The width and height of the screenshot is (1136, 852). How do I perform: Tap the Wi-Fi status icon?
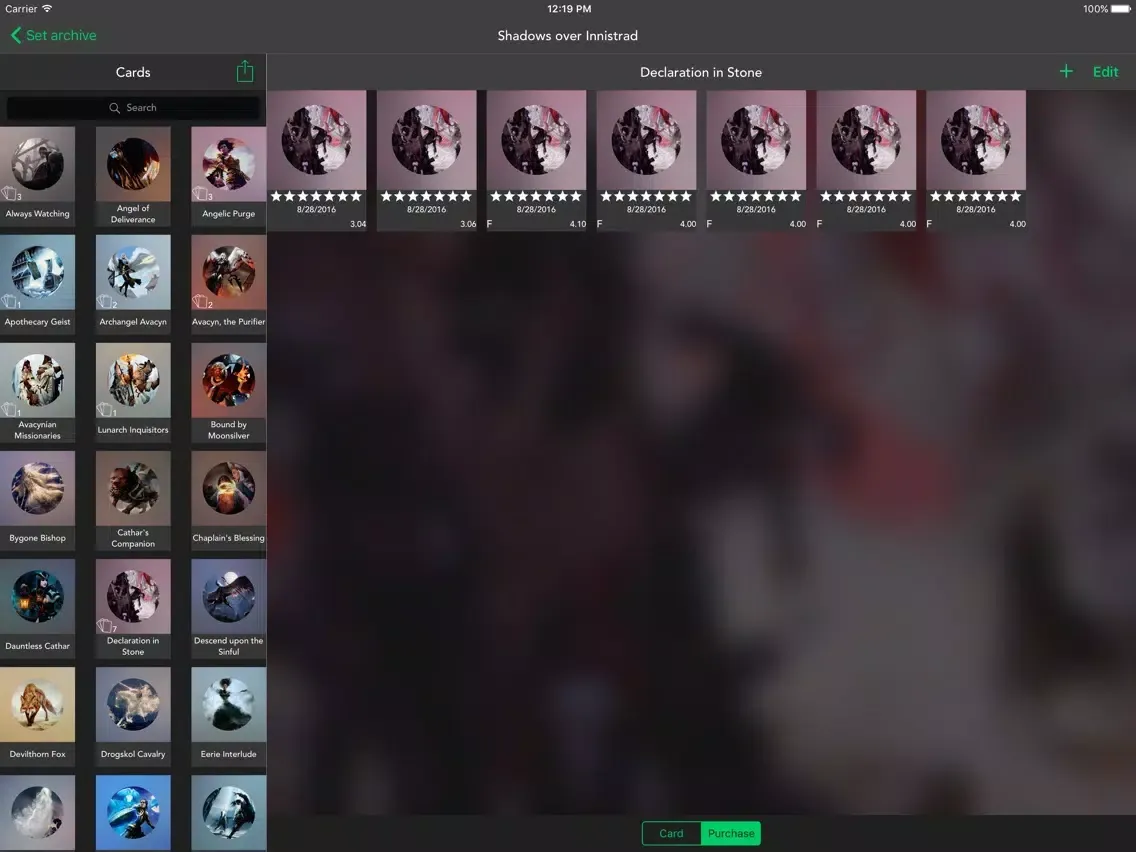[47, 9]
